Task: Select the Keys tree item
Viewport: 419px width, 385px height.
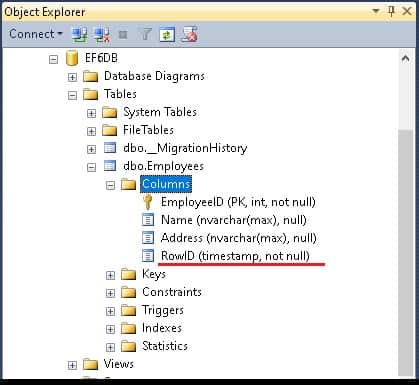Action: (x=154, y=274)
